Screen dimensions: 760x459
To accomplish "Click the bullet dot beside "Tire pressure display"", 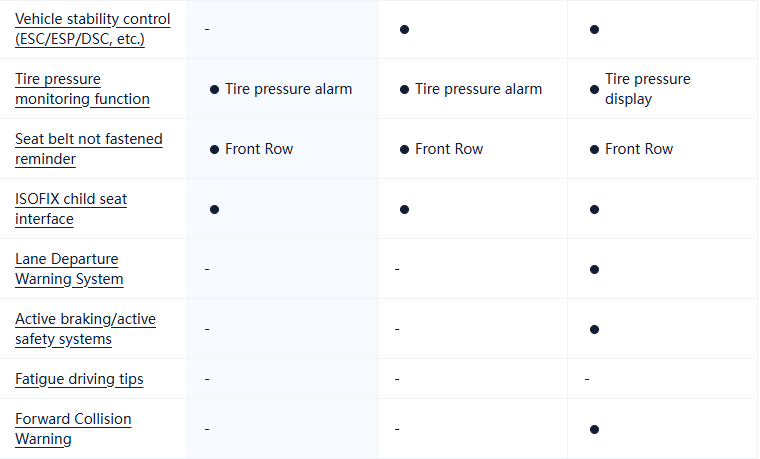I will tap(594, 89).
